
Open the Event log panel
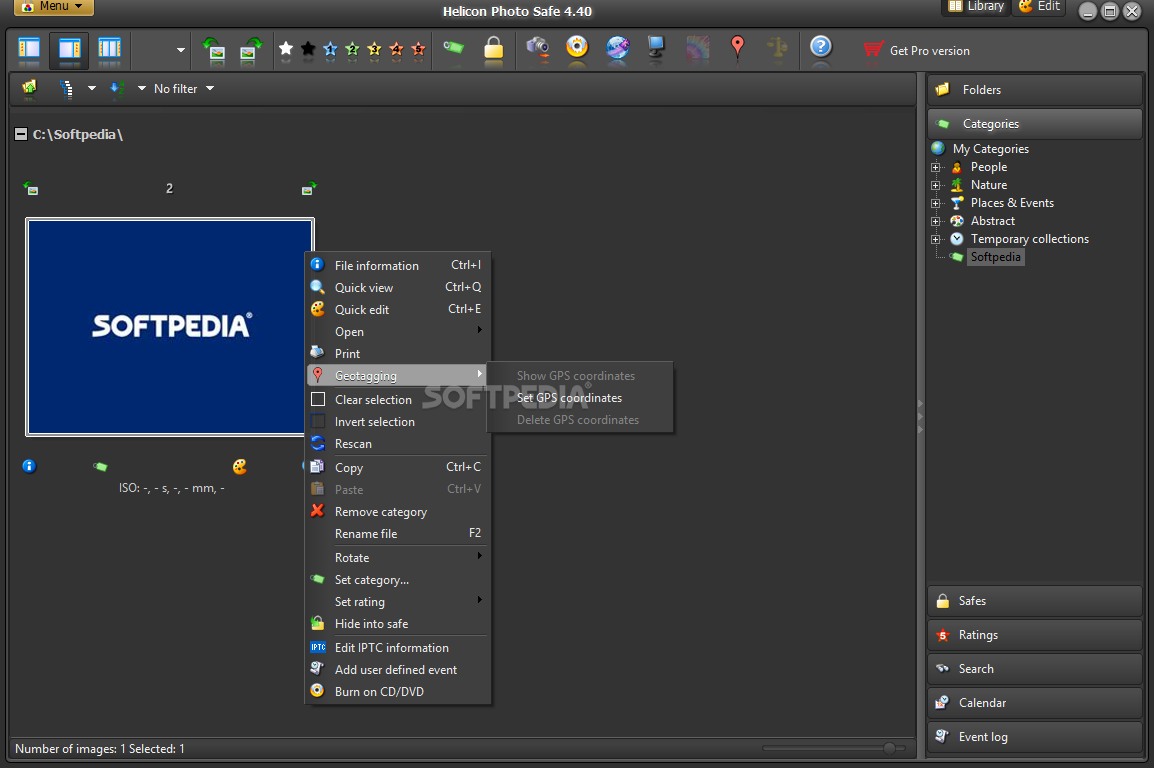(1034, 736)
